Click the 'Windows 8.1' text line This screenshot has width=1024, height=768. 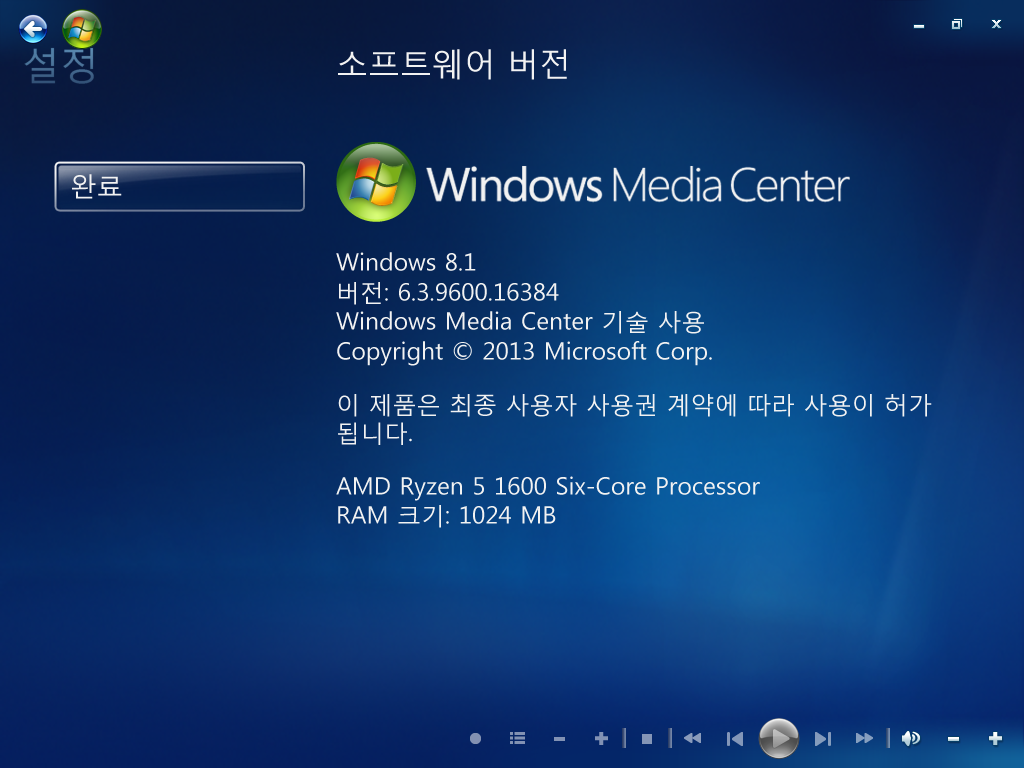click(x=406, y=263)
